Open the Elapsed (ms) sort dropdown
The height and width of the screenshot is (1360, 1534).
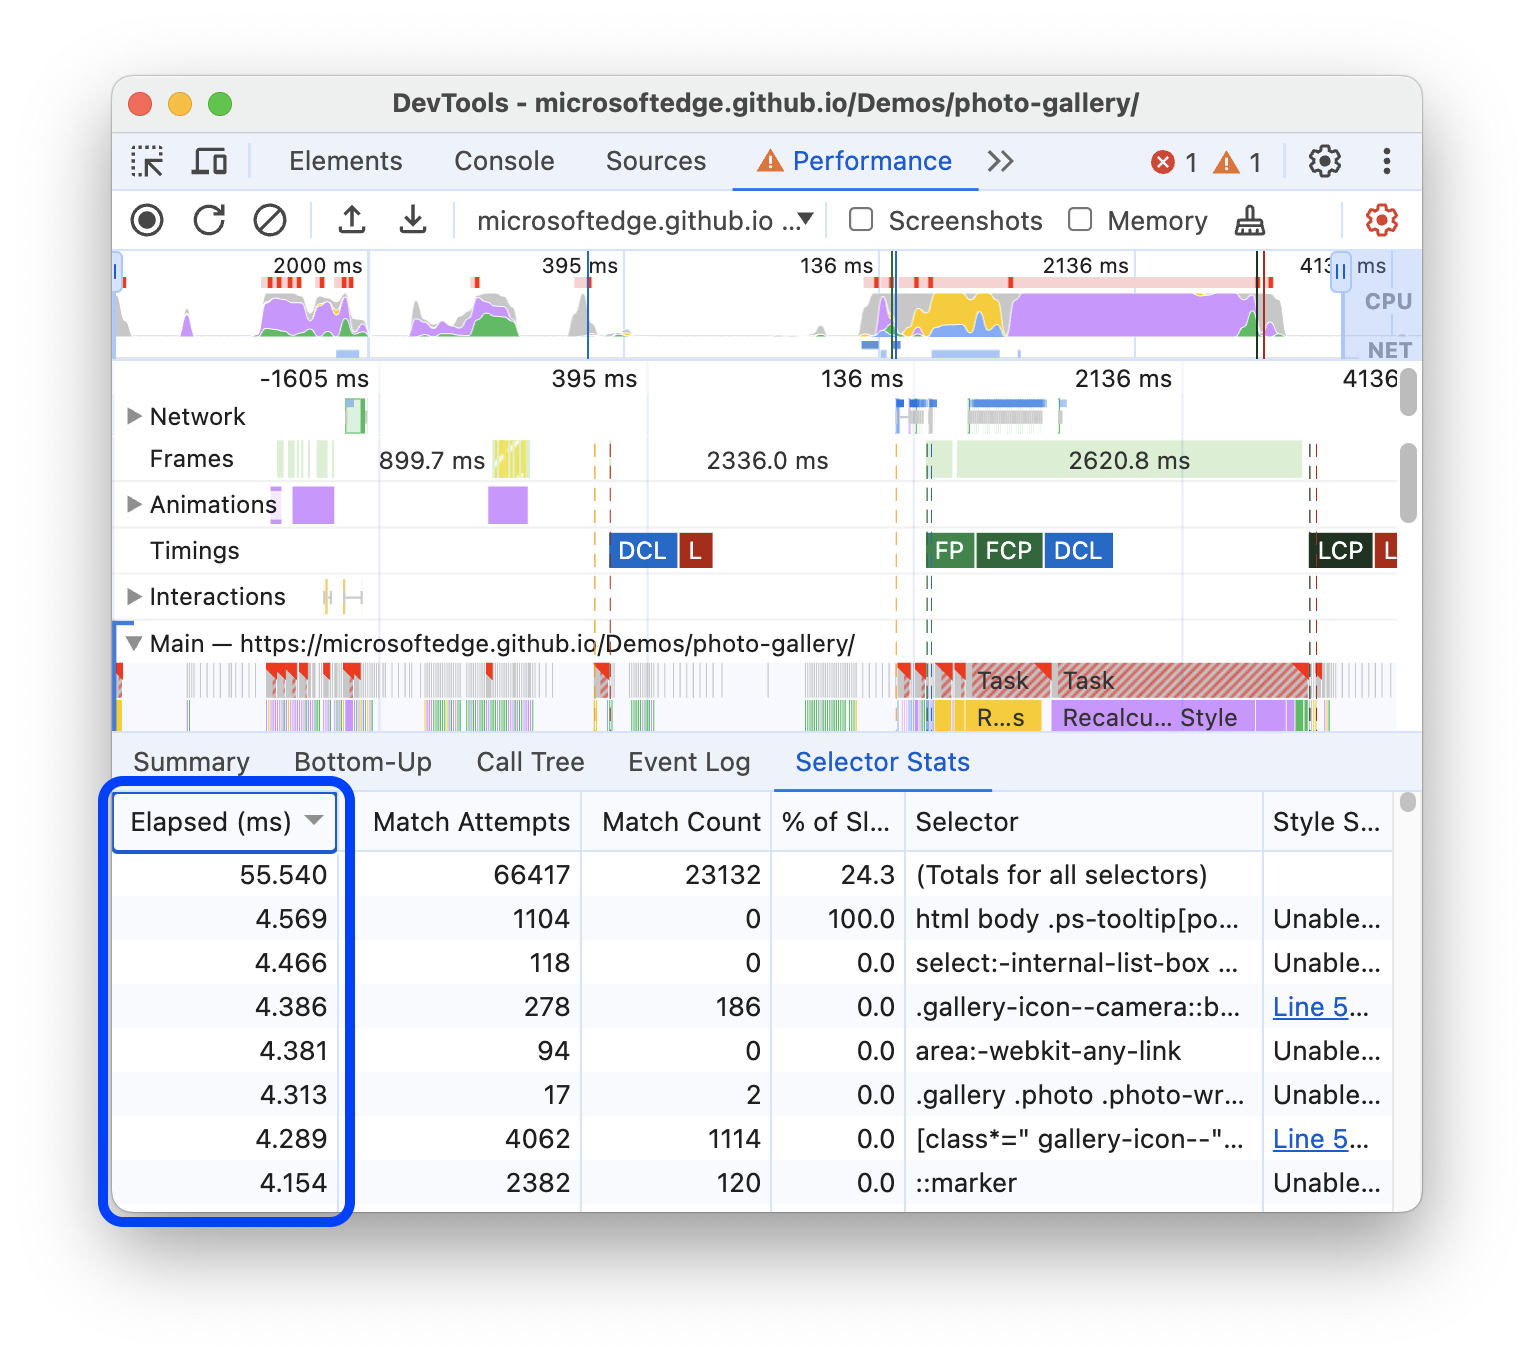pos(316,822)
